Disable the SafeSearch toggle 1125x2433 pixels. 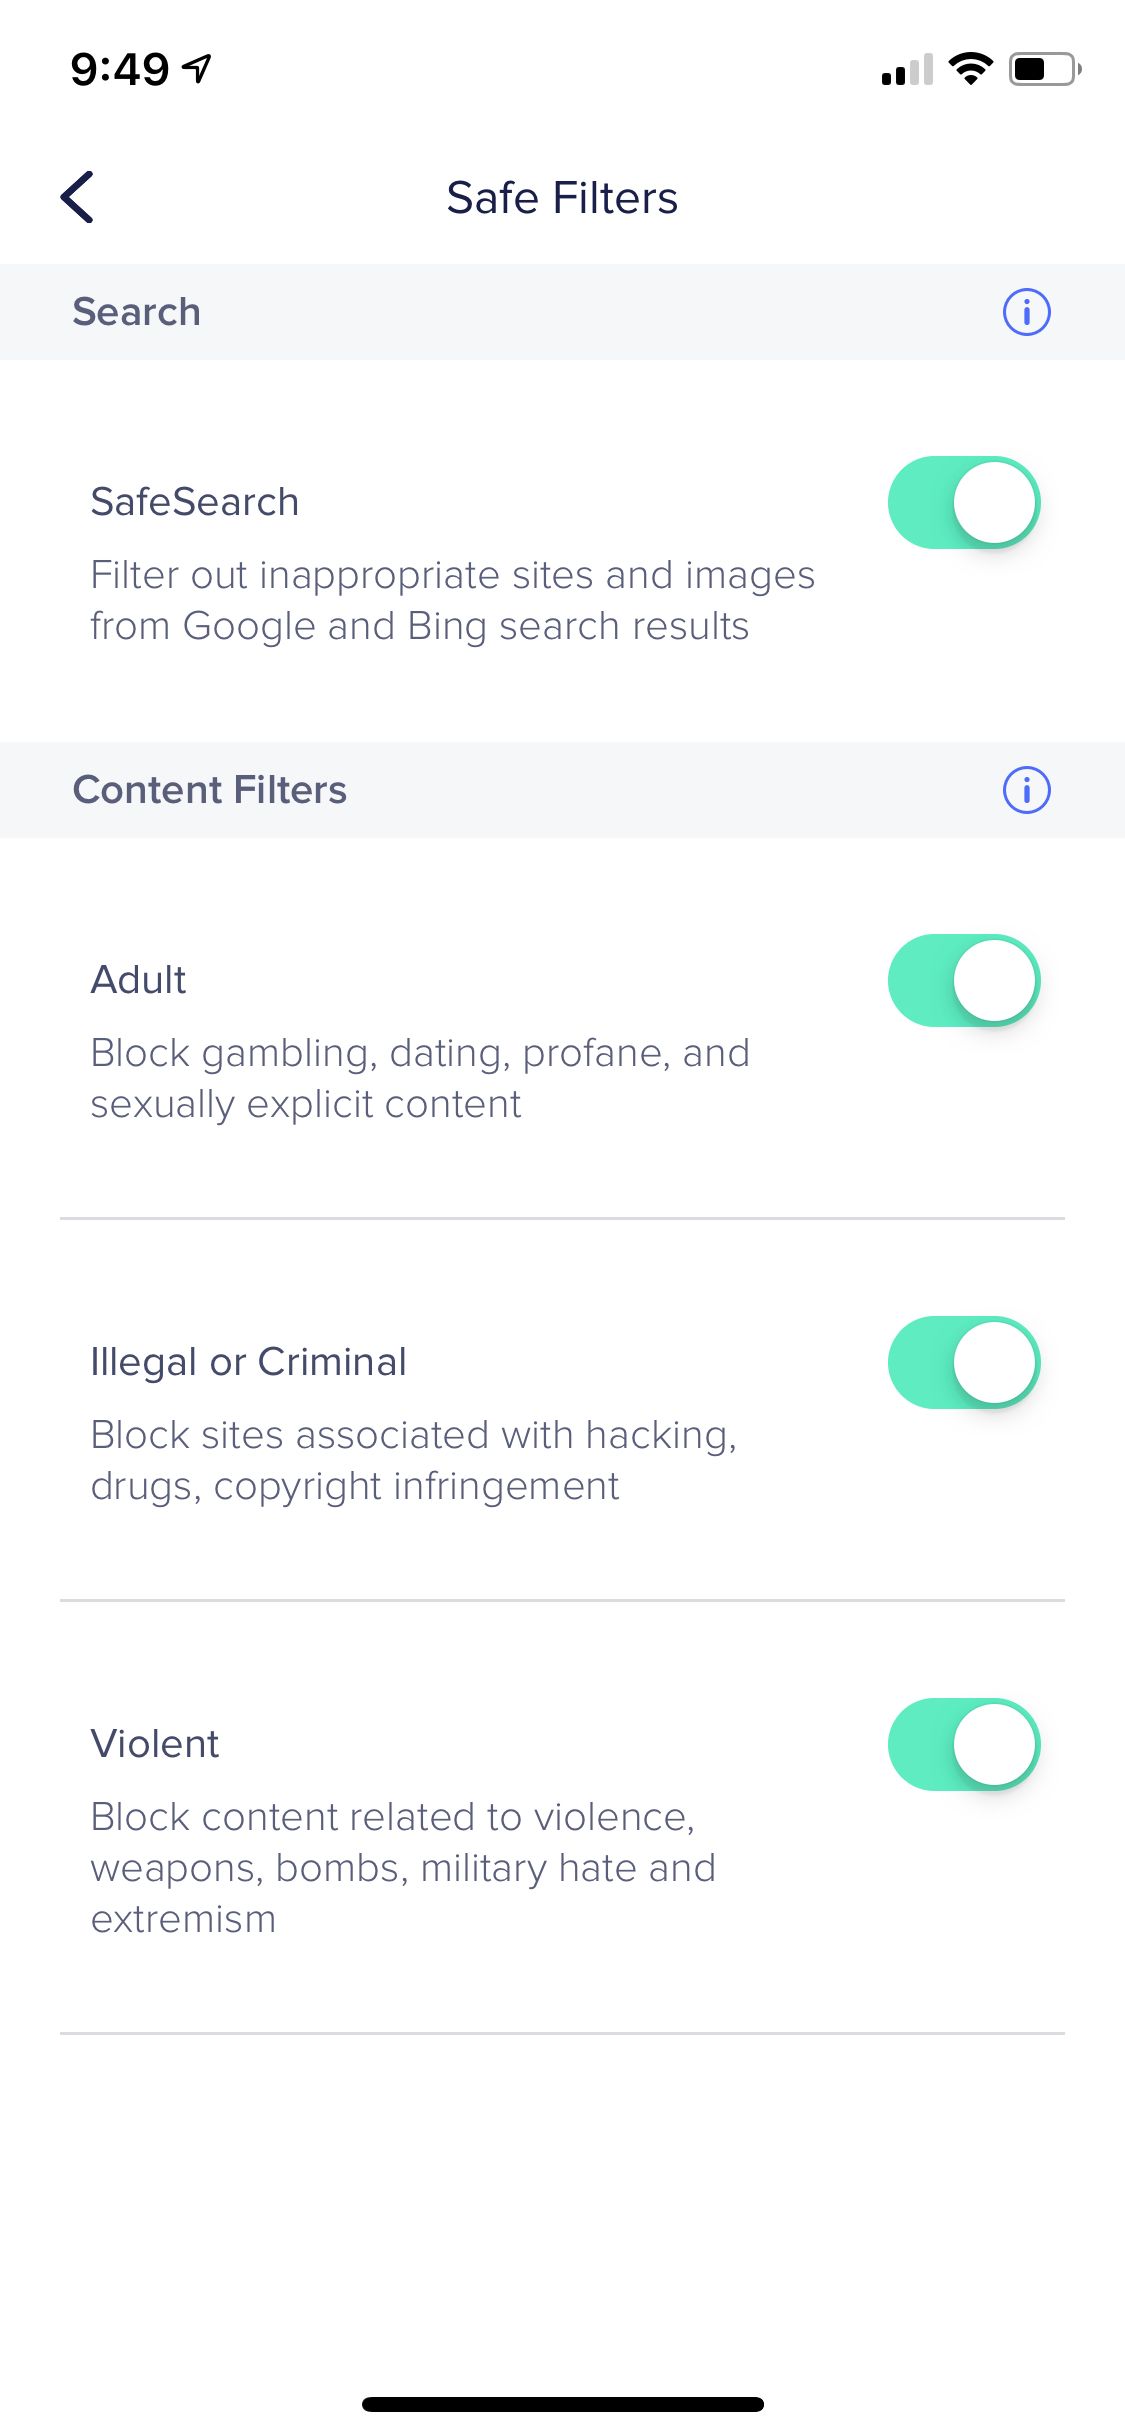[964, 503]
